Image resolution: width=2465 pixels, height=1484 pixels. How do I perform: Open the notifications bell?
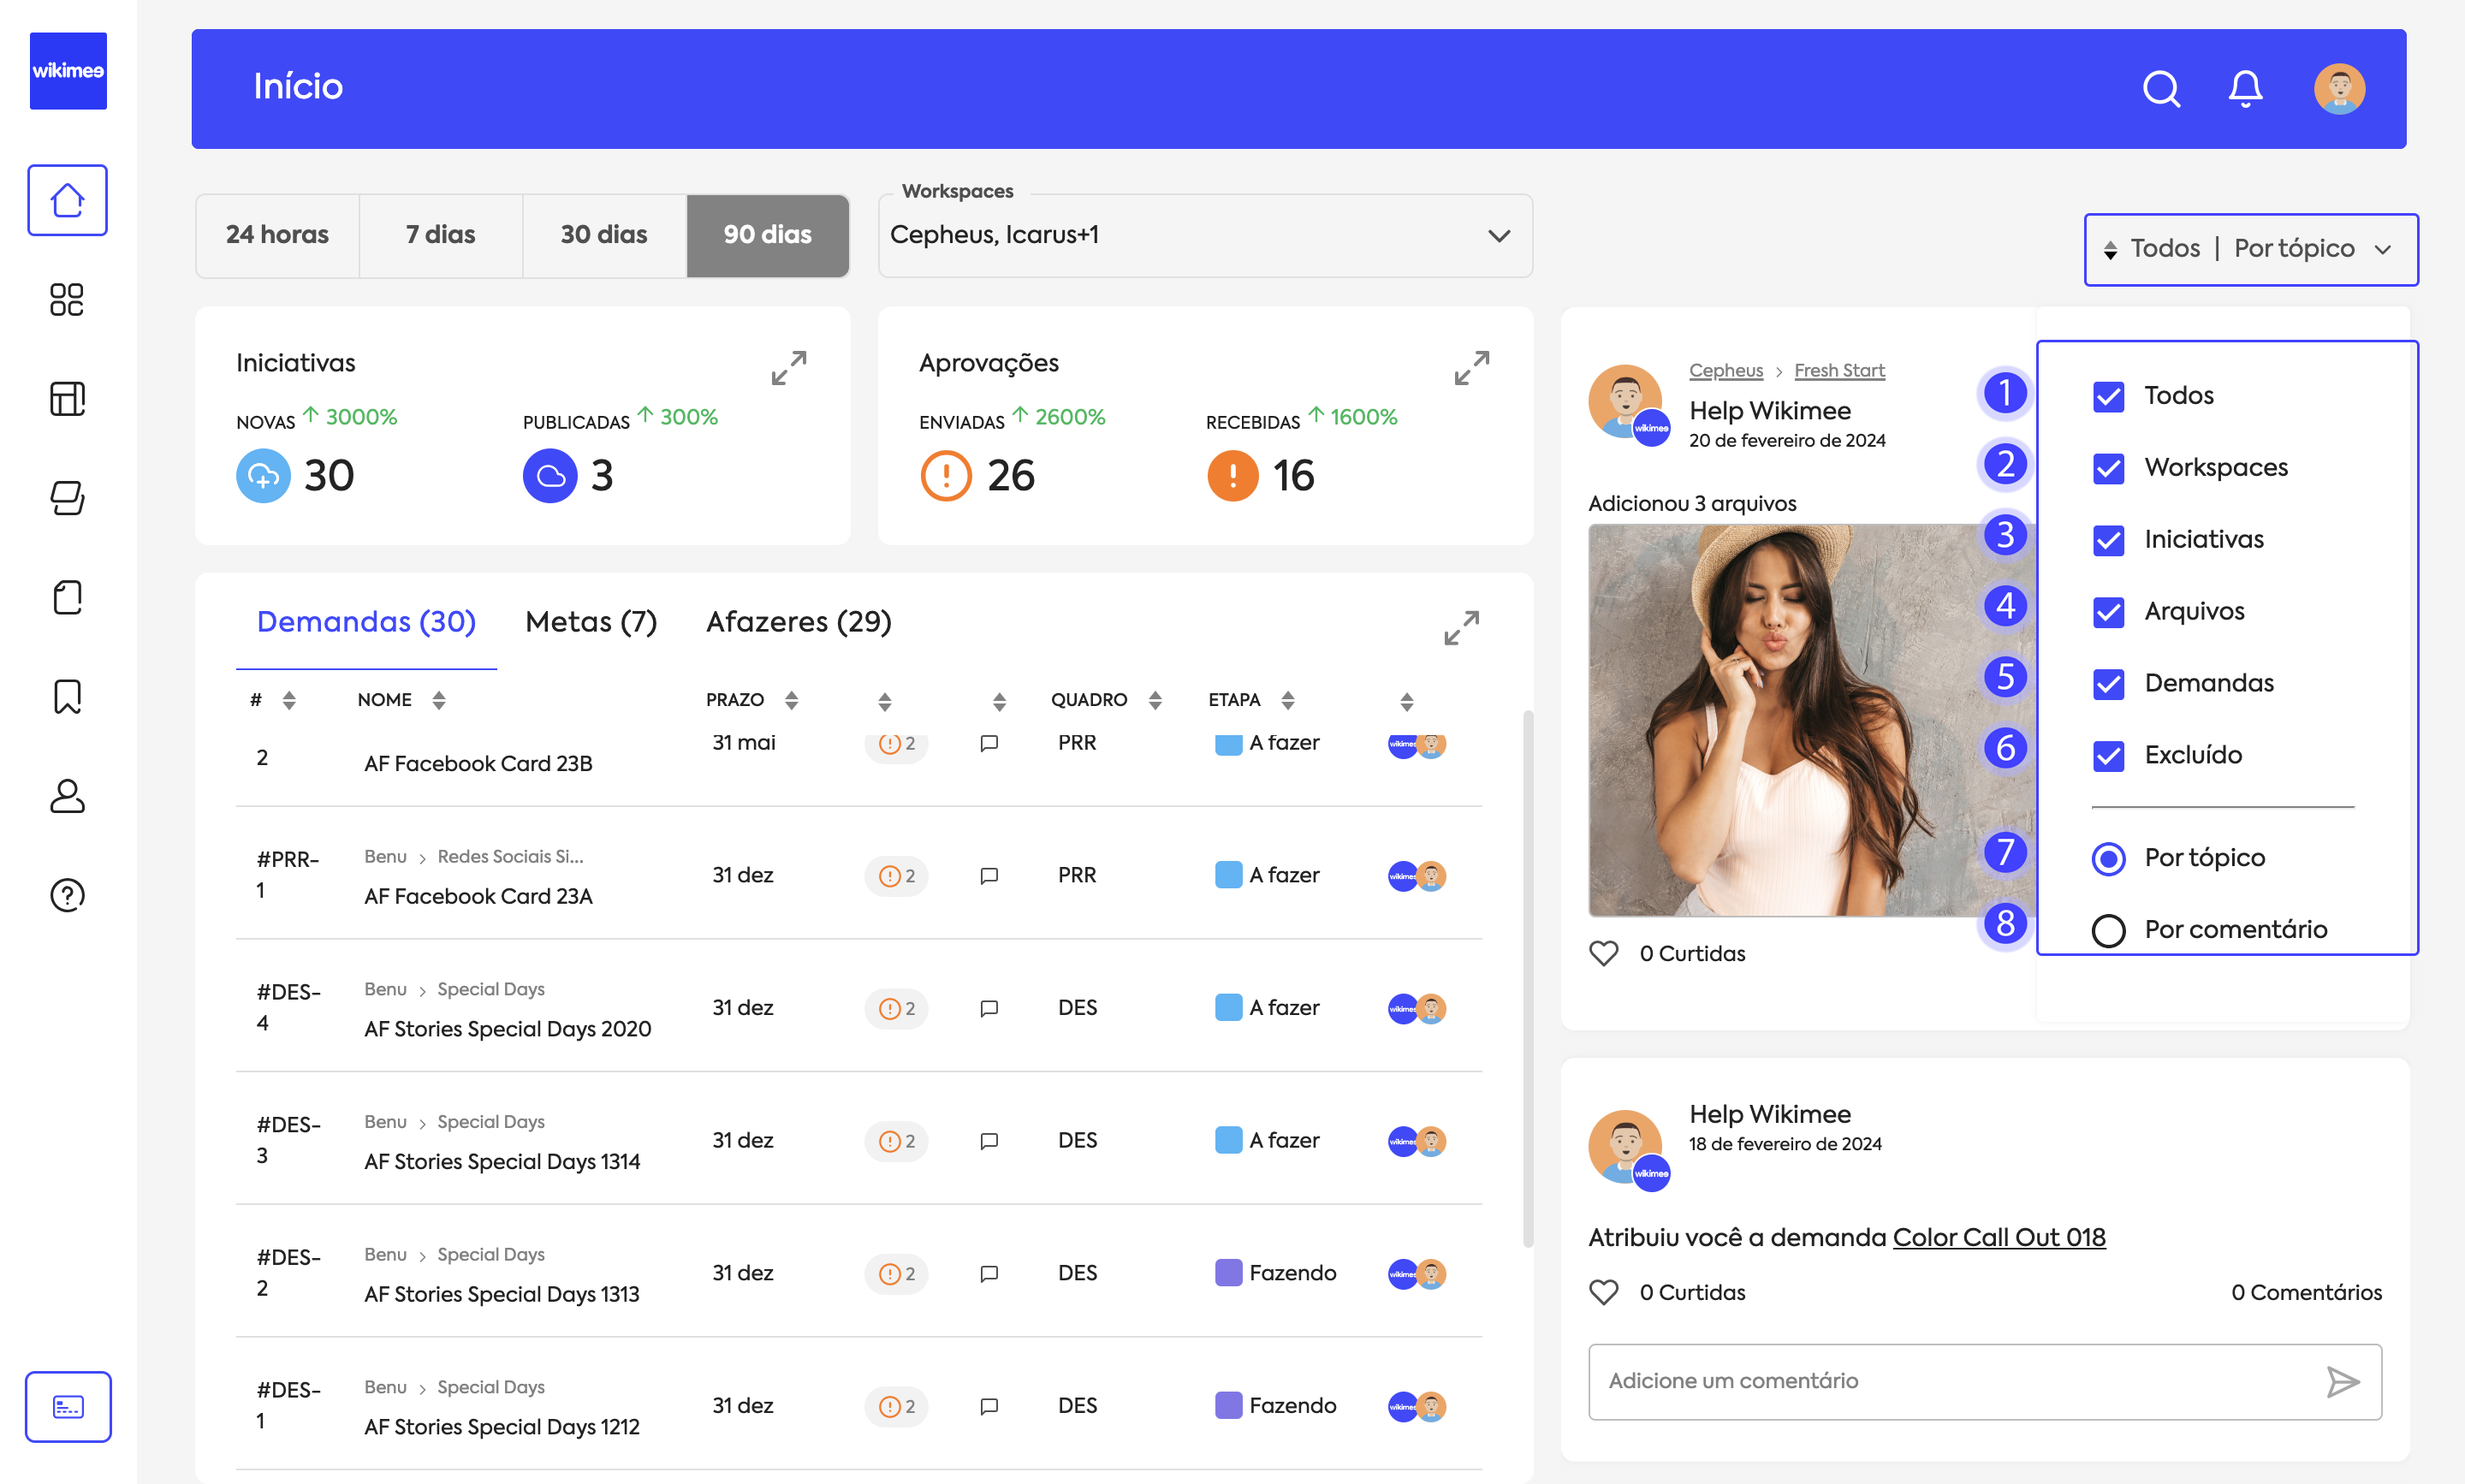tap(2245, 88)
